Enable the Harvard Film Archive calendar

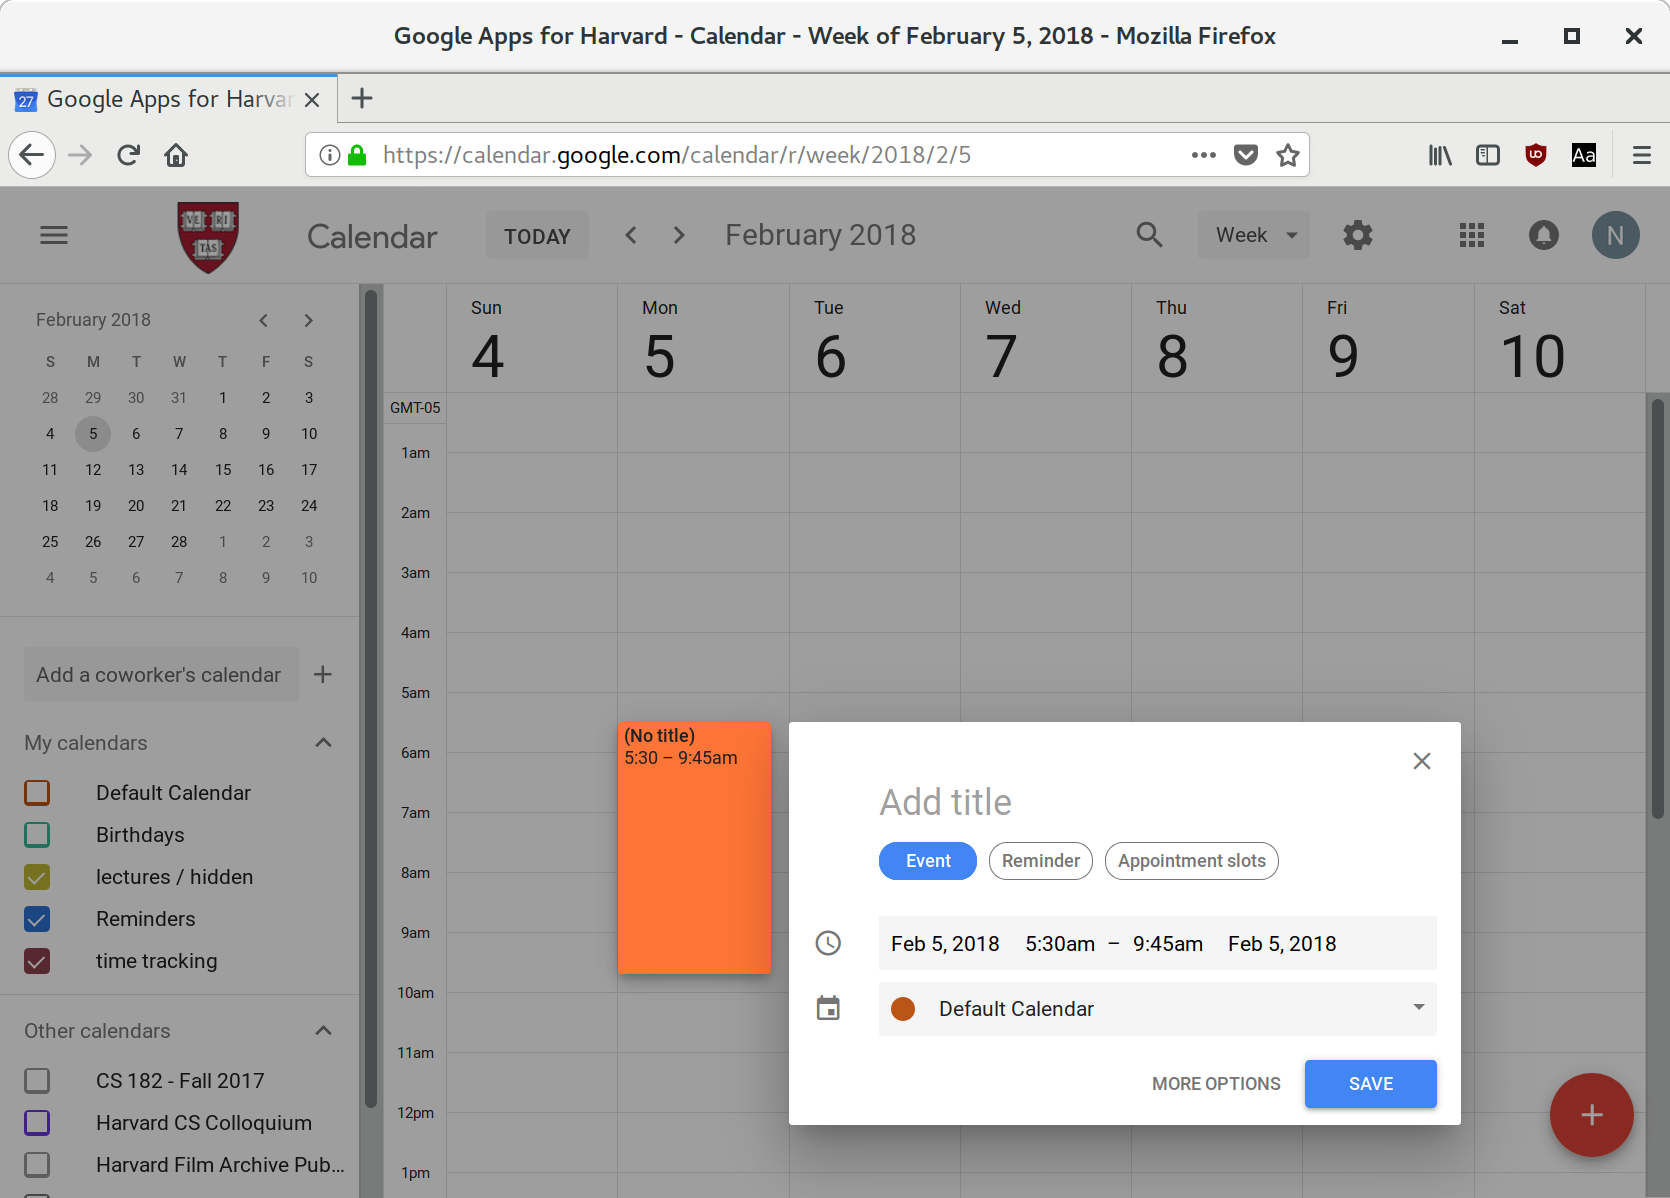point(37,1165)
